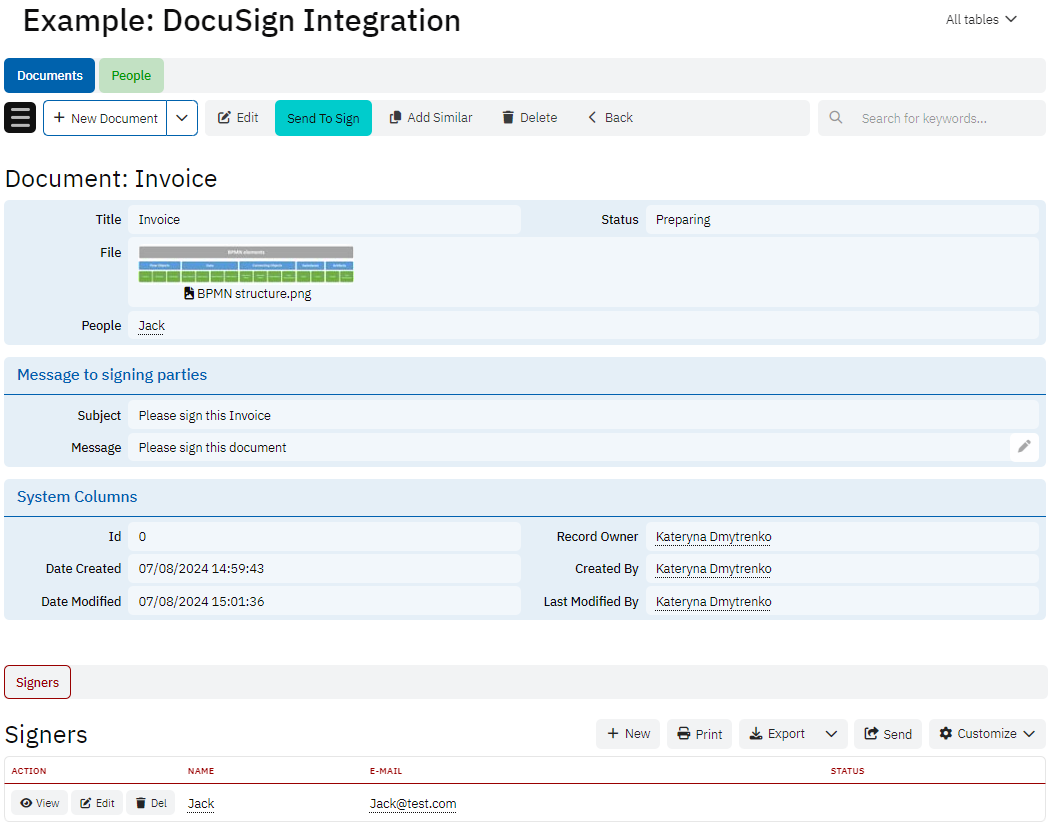Screen dimensions: 1049x826
Task: Click Edit in the document toolbar
Action: [x=238, y=118]
